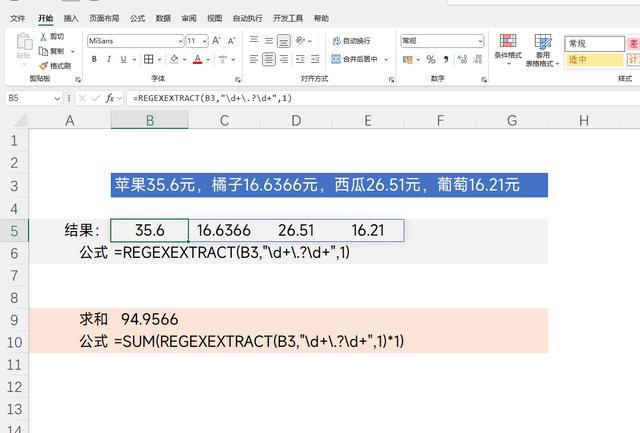Click the phonetic guide (文) icon
Viewport: 640px width, 433px height.
[x=222, y=60]
